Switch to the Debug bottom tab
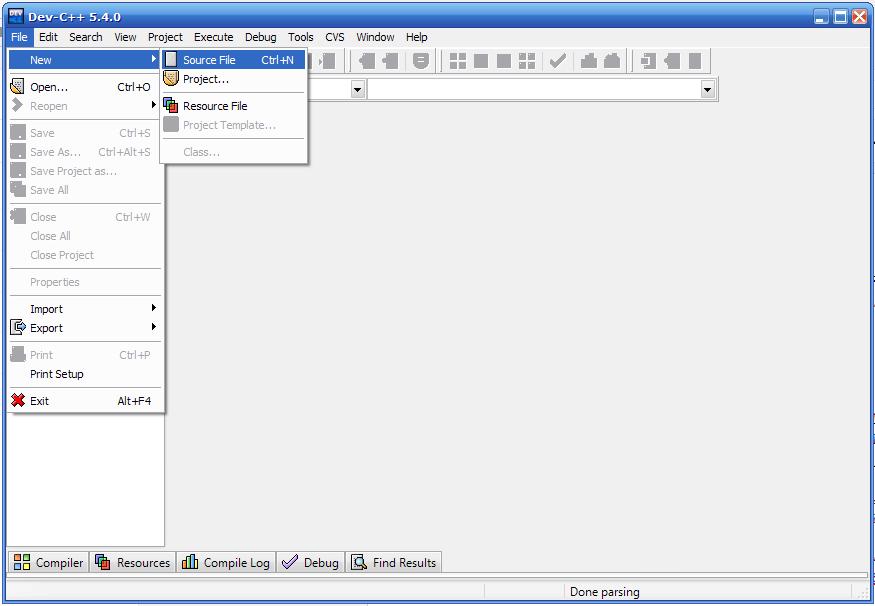The height and width of the screenshot is (606, 875). tap(310, 562)
